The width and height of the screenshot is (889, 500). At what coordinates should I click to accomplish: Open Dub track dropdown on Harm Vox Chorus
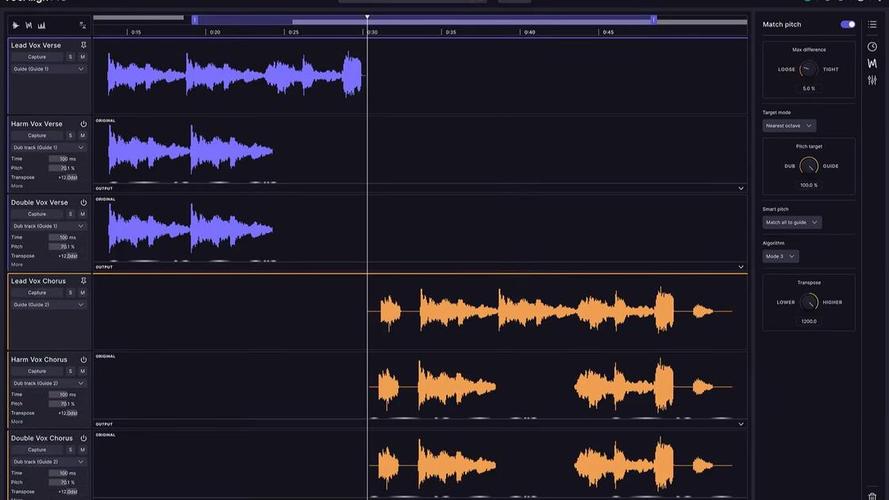49,383
